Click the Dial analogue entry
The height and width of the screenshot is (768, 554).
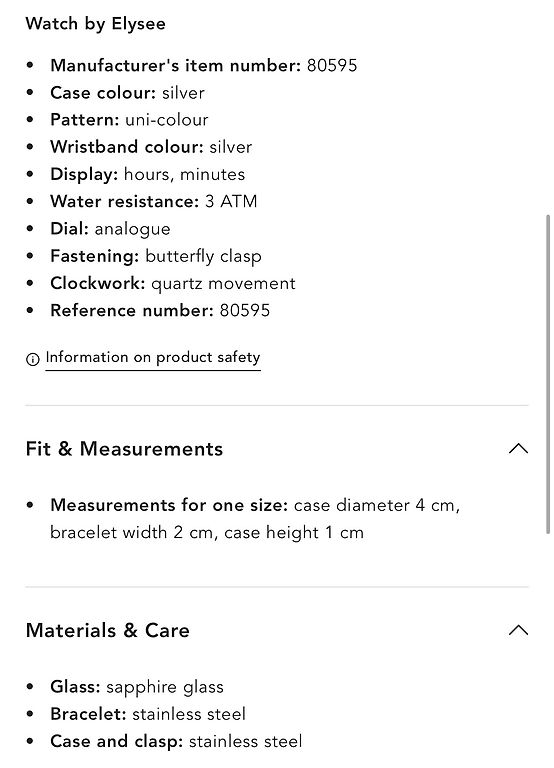click(110, 229)
